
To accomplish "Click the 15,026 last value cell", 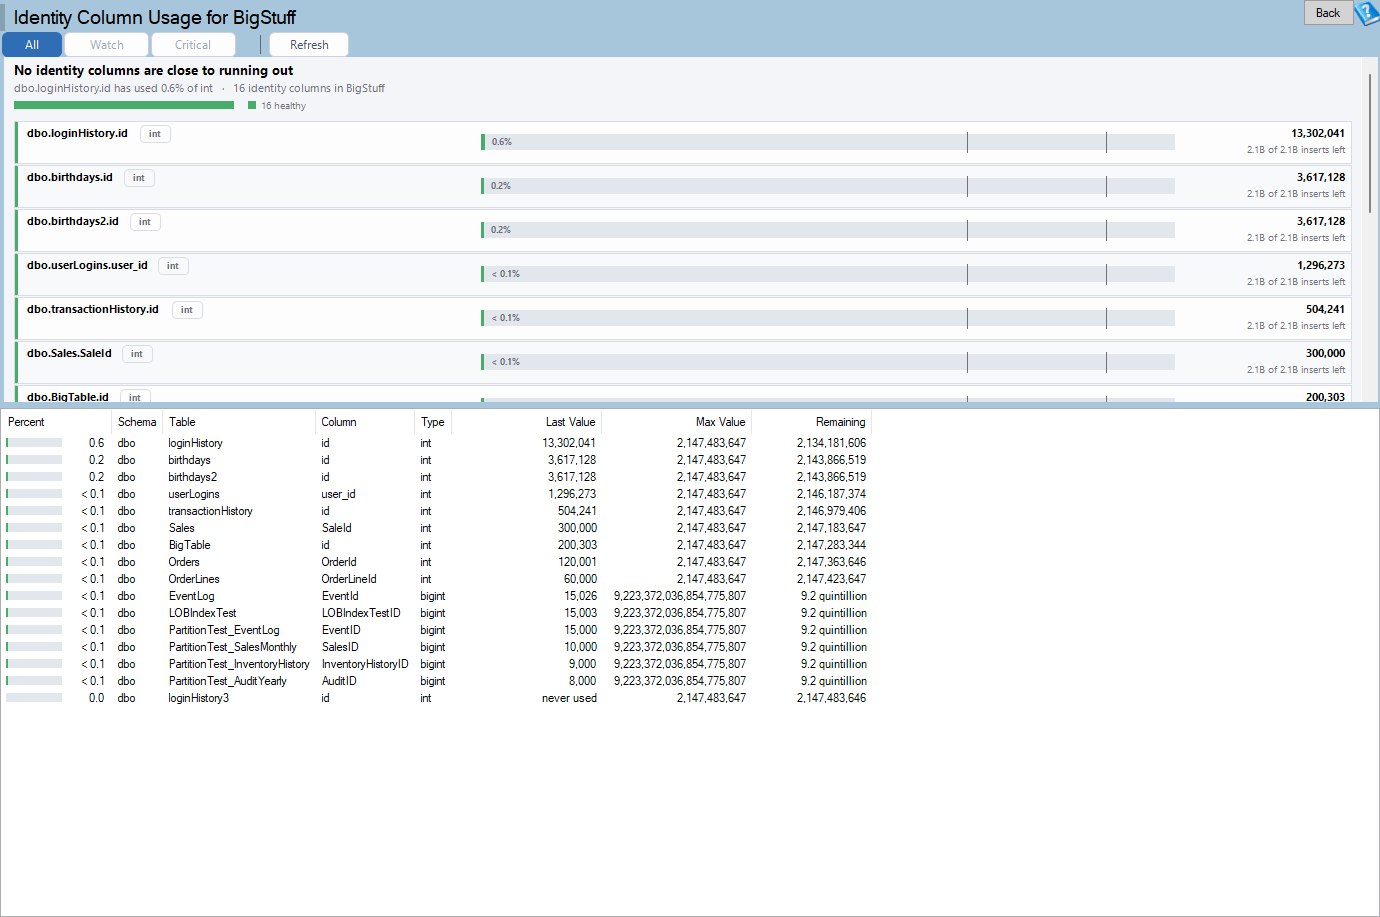I will coord(580,596).
